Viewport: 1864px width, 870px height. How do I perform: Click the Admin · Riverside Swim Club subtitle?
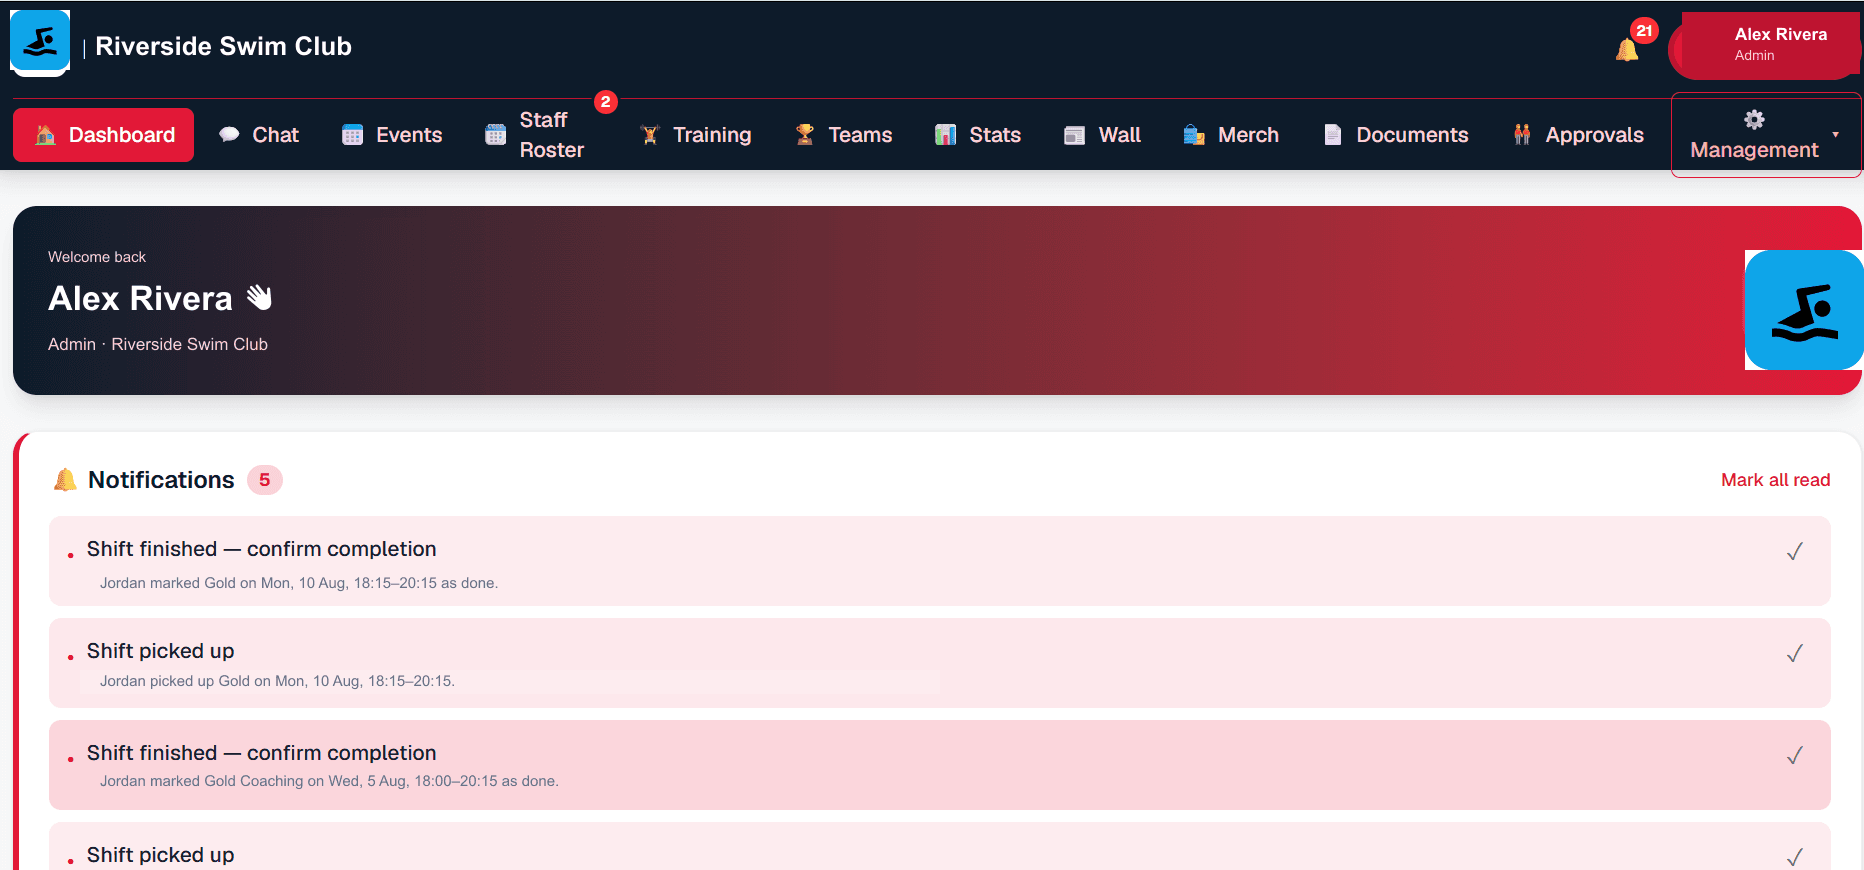pyautogui.click(x=158, y=344)
